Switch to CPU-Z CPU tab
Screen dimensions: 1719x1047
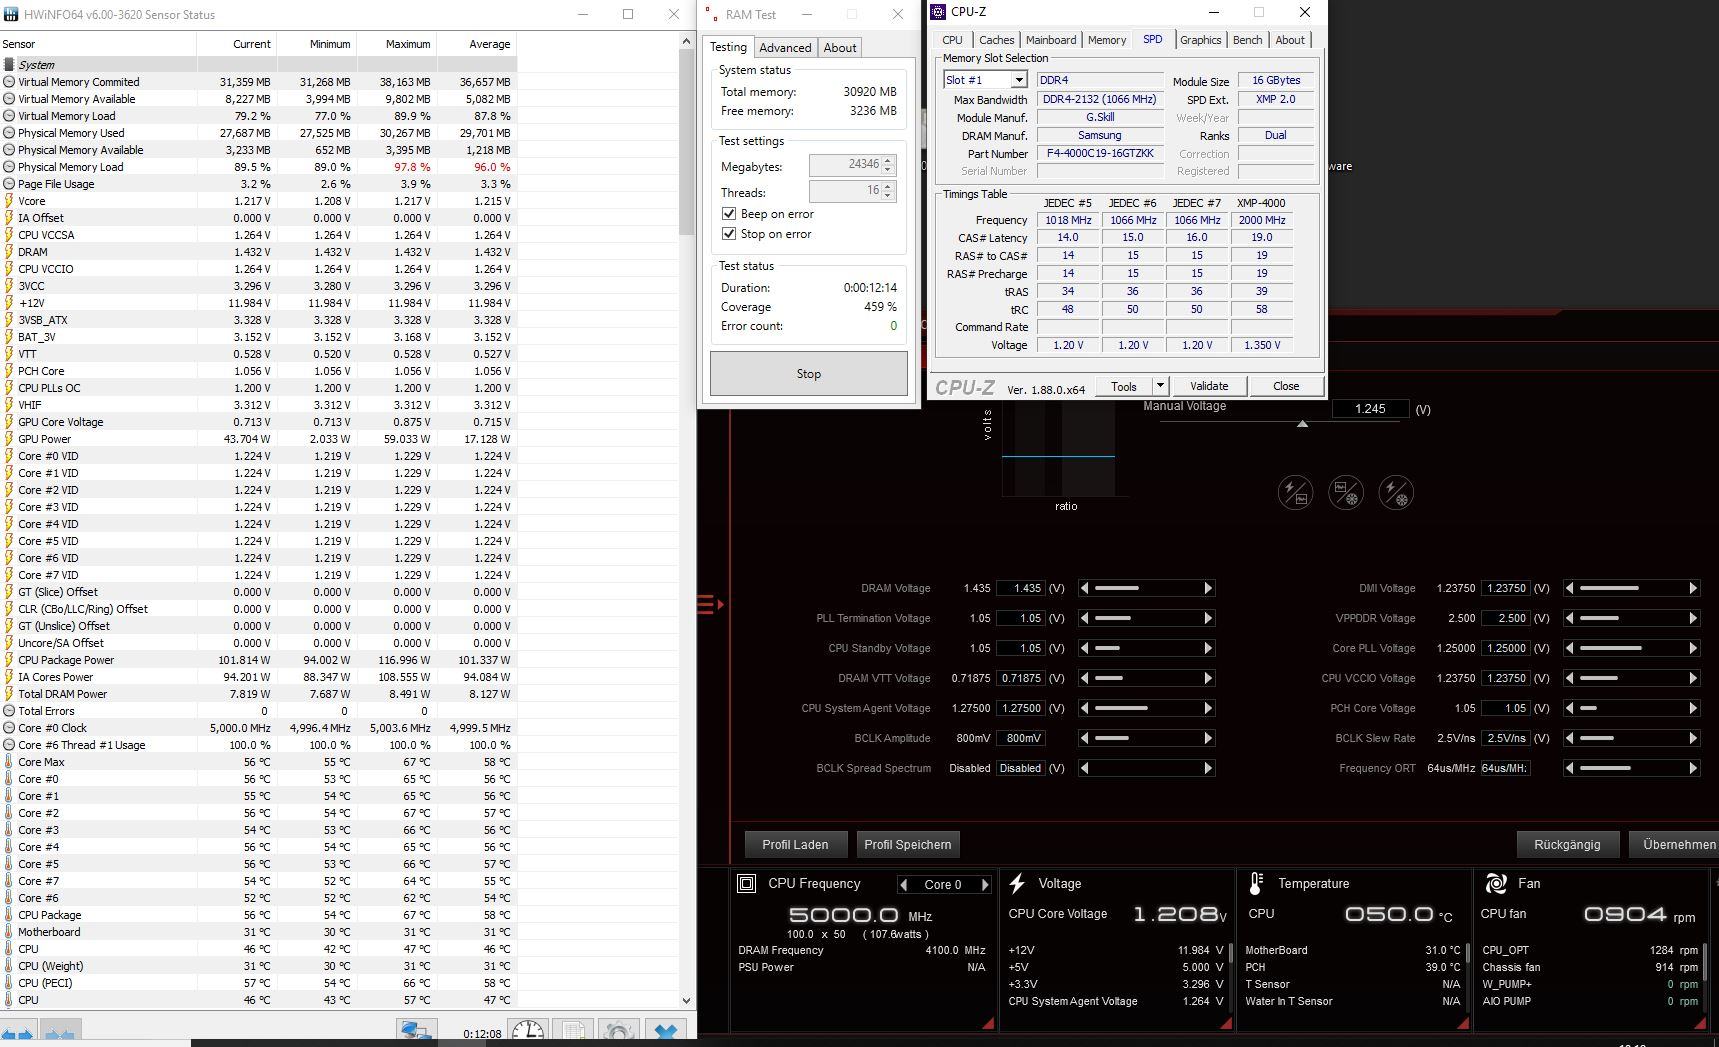pos(952,40)
